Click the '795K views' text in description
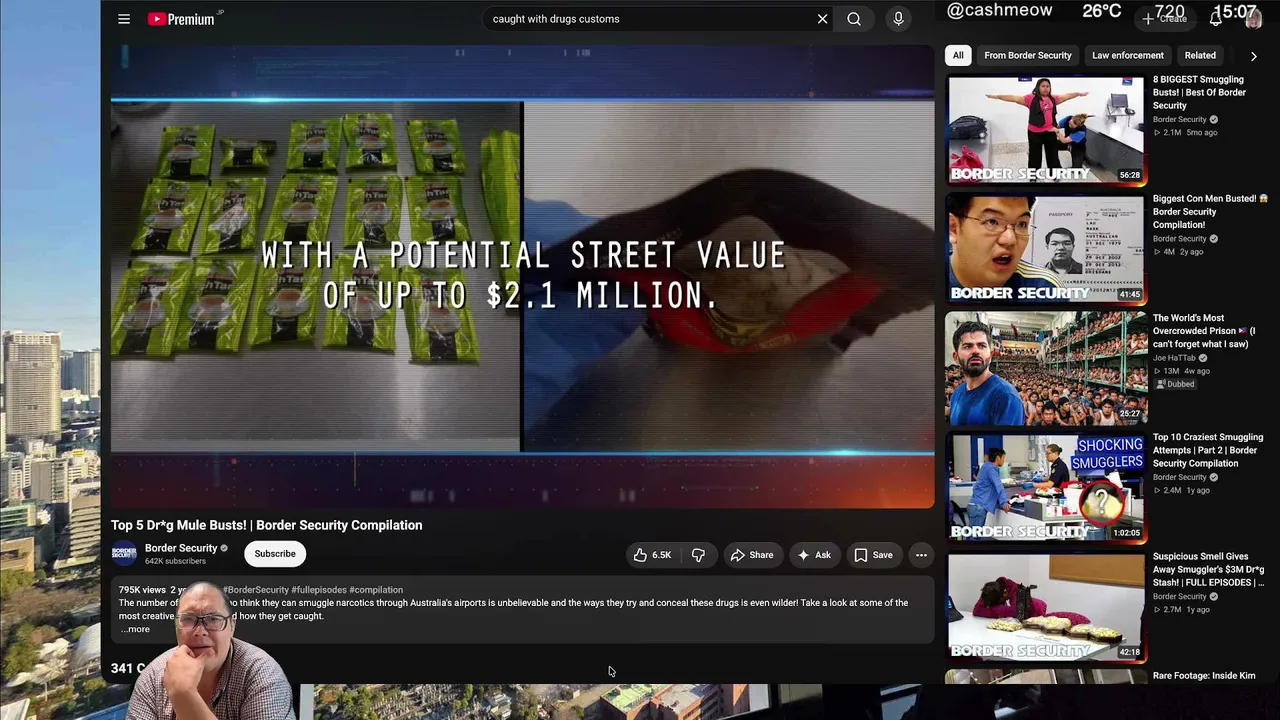This screenshot has height=720, width=1280. tap(142, 590)
